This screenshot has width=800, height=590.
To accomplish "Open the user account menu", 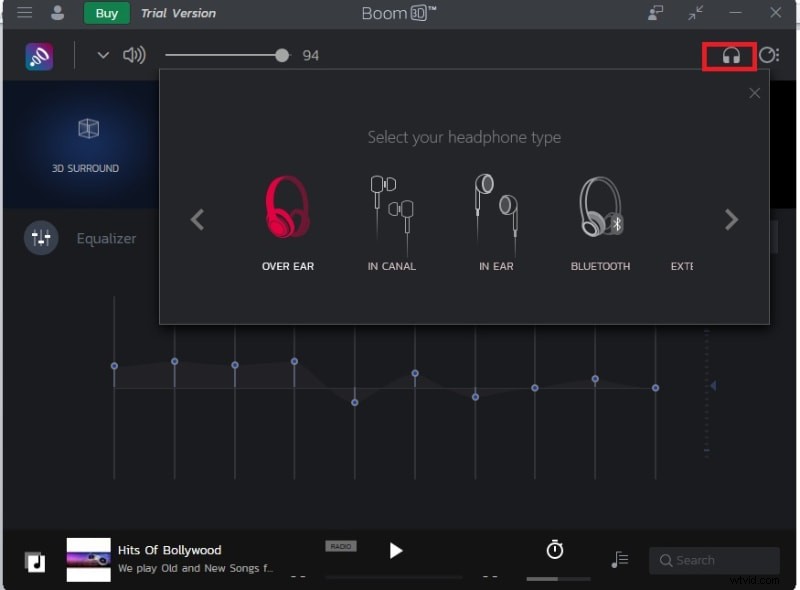I will tap(57, 13).
